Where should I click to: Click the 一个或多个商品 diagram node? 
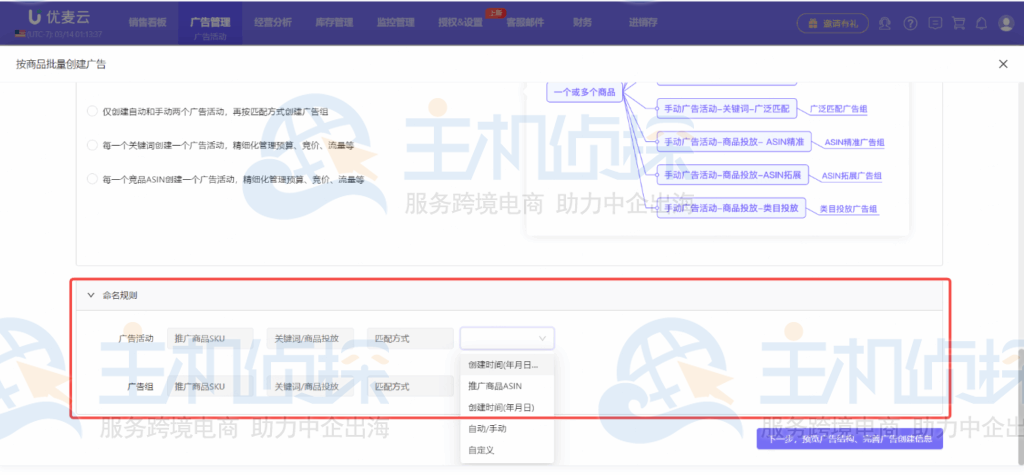pos(584,92)
